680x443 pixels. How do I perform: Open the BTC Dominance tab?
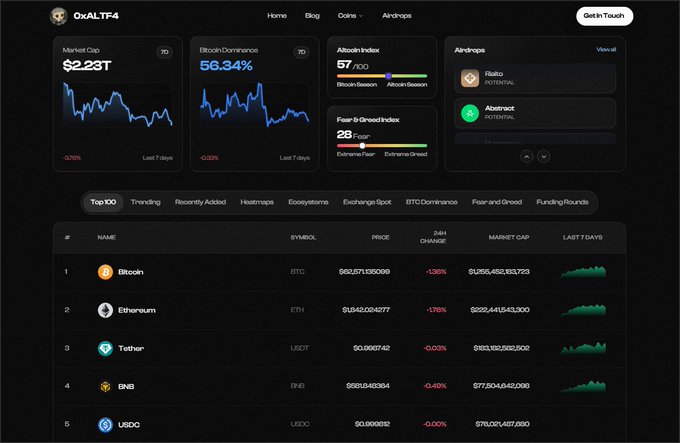432,202
